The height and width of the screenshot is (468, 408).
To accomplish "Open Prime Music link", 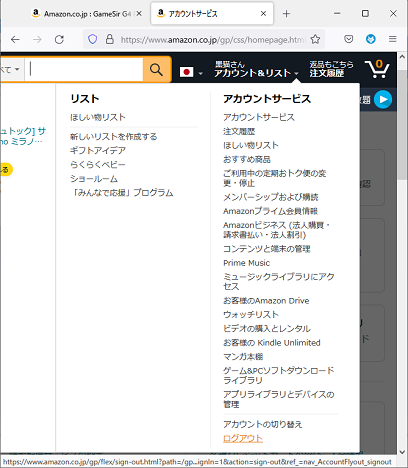I will tap(246, 263).
